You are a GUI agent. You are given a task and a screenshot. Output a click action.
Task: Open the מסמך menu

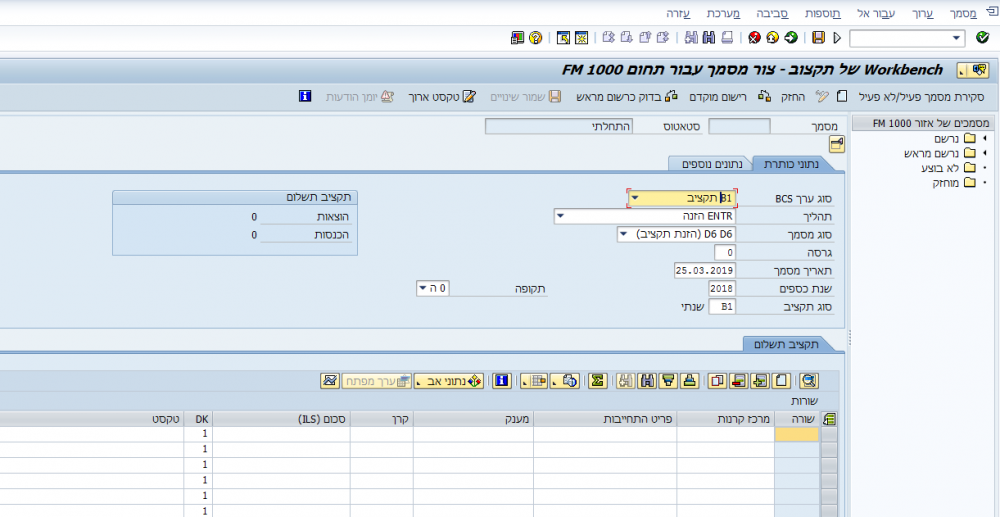(x=963, y=13)
